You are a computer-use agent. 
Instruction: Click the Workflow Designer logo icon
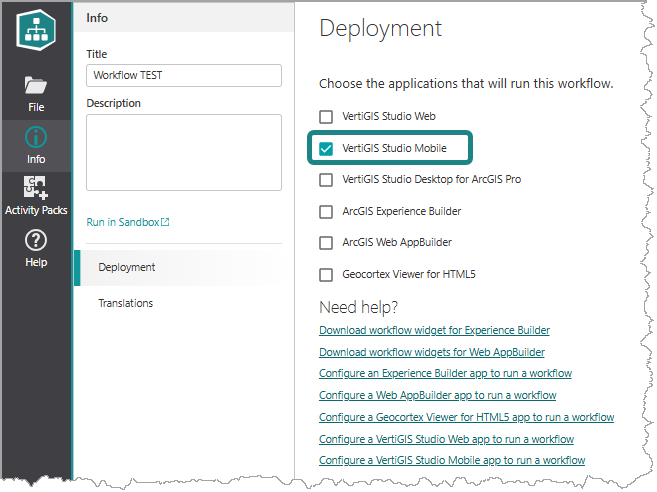(x=36, y=30)
